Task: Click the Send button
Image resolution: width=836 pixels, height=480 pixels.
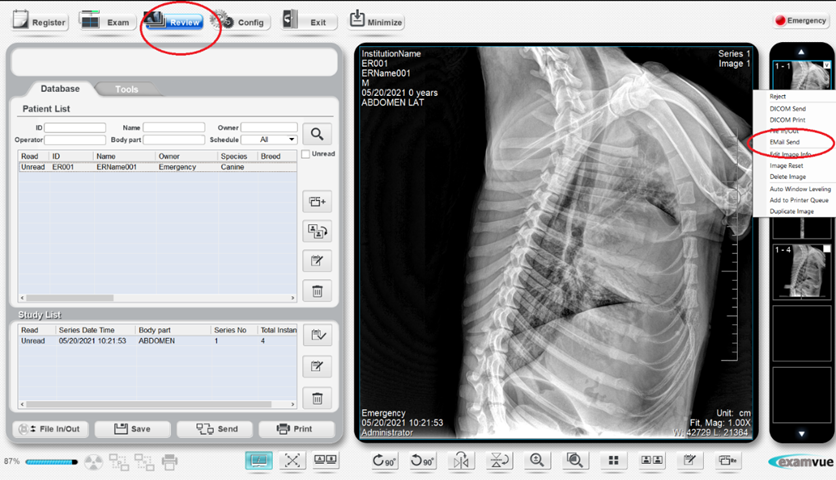Action: coord(216,429)
